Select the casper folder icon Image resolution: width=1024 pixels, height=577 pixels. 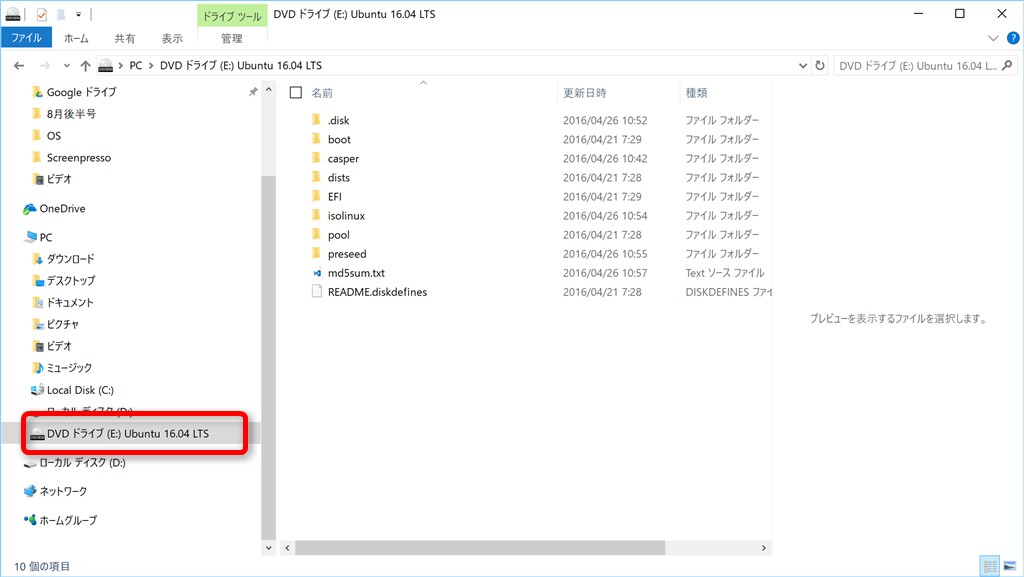[x=317, y=158]
